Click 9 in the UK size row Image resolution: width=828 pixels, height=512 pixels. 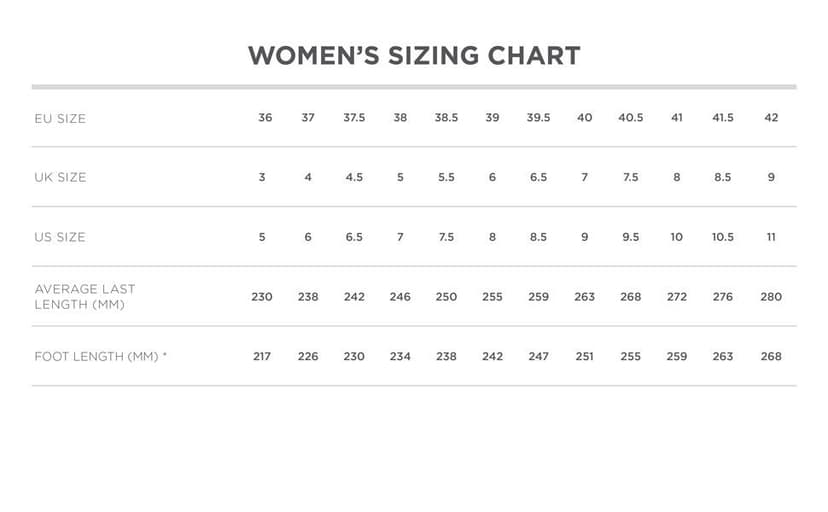pos(771,177)
